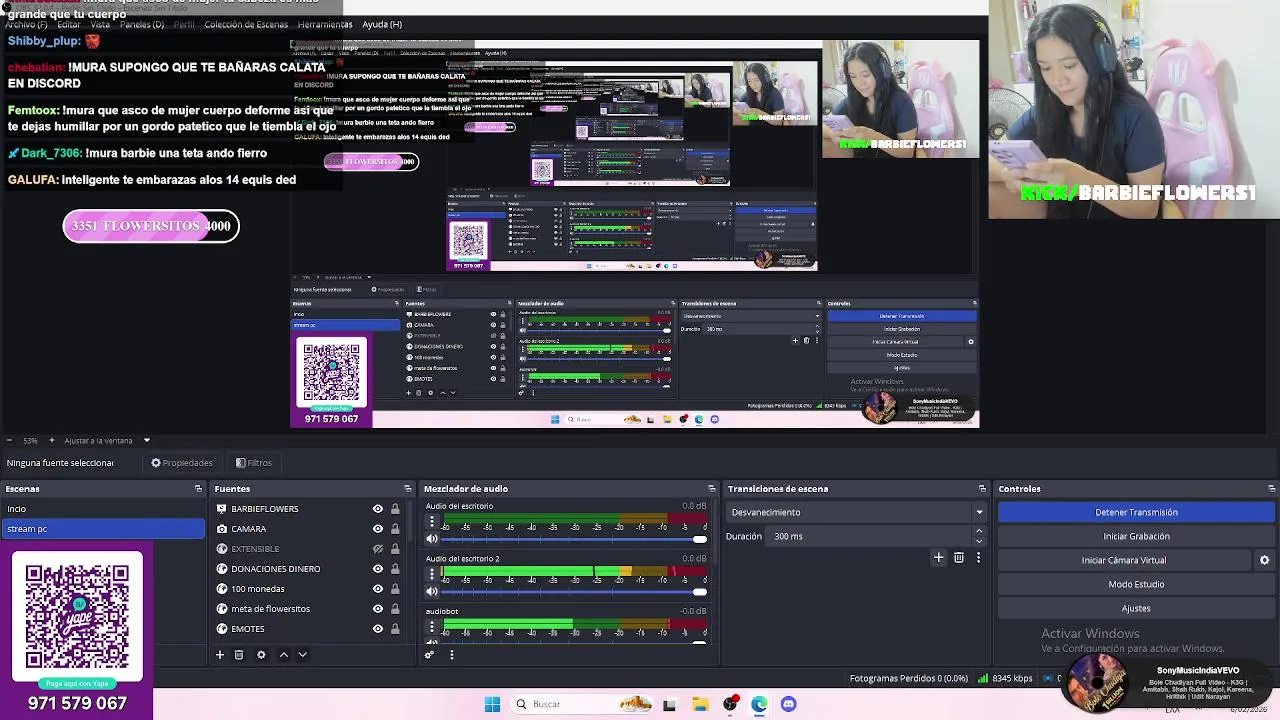1280x720 pixels.
Task: Open the Herramientas menu
Action: [325, 24]
